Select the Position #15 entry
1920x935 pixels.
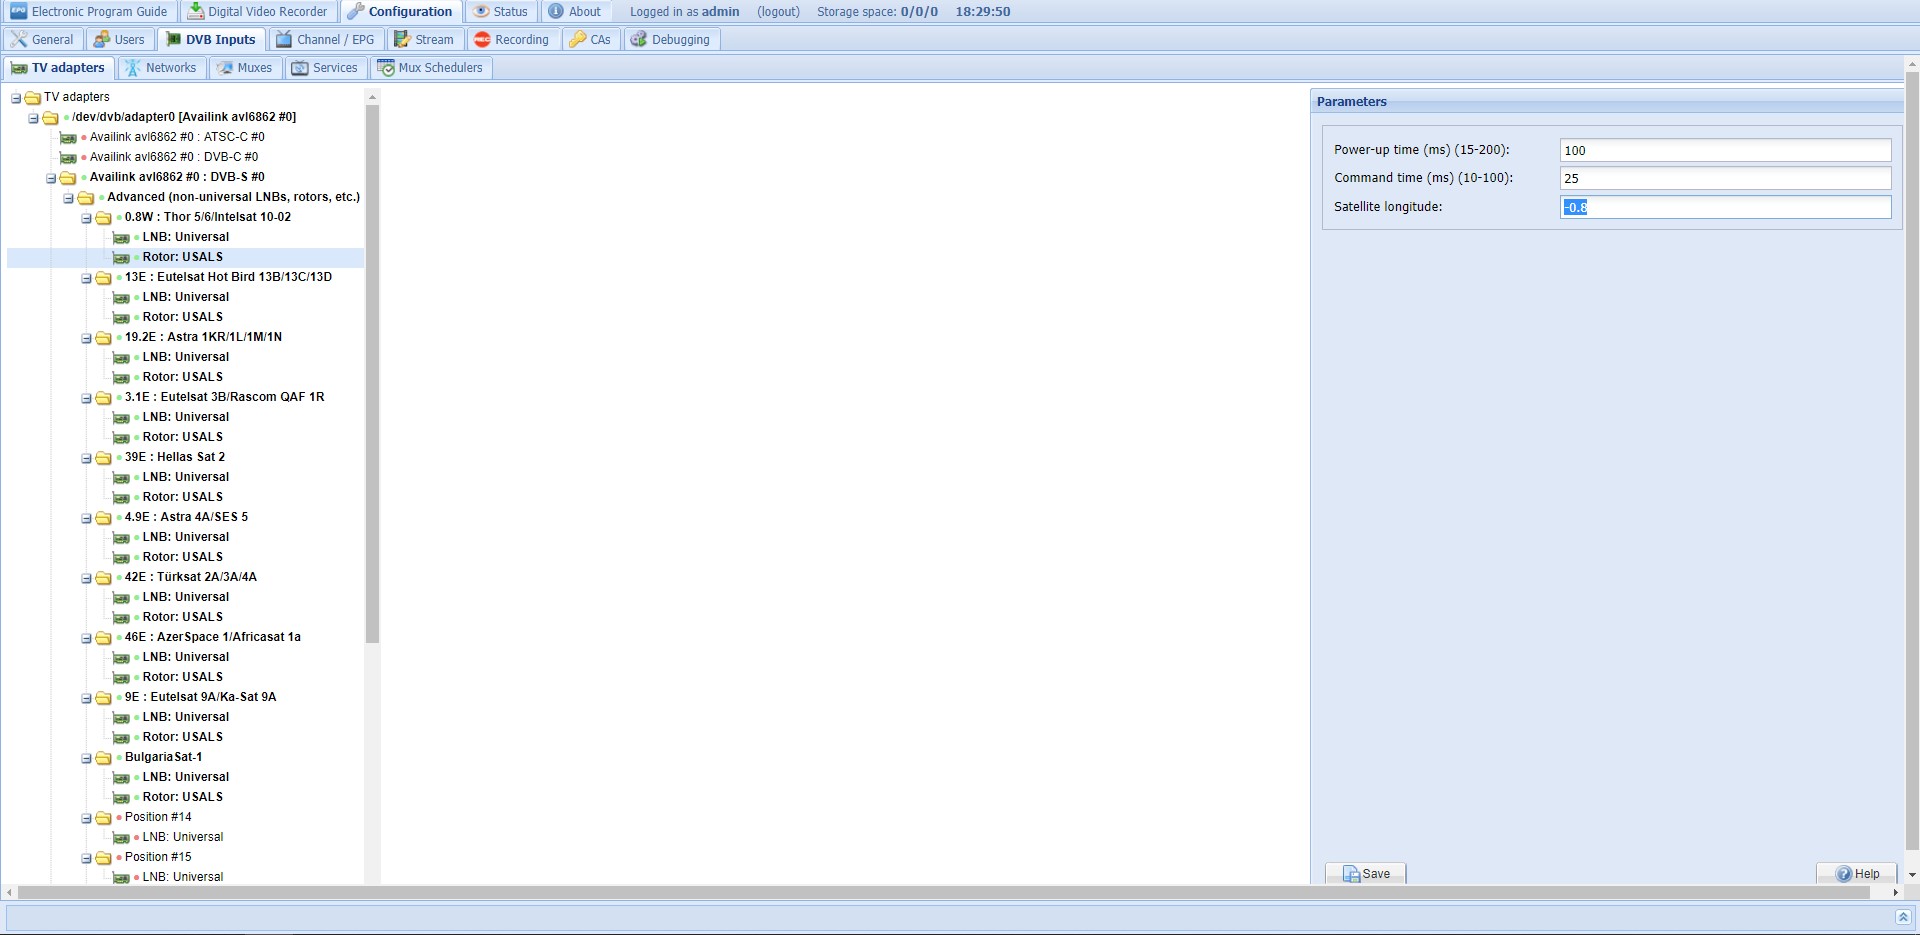158,857
